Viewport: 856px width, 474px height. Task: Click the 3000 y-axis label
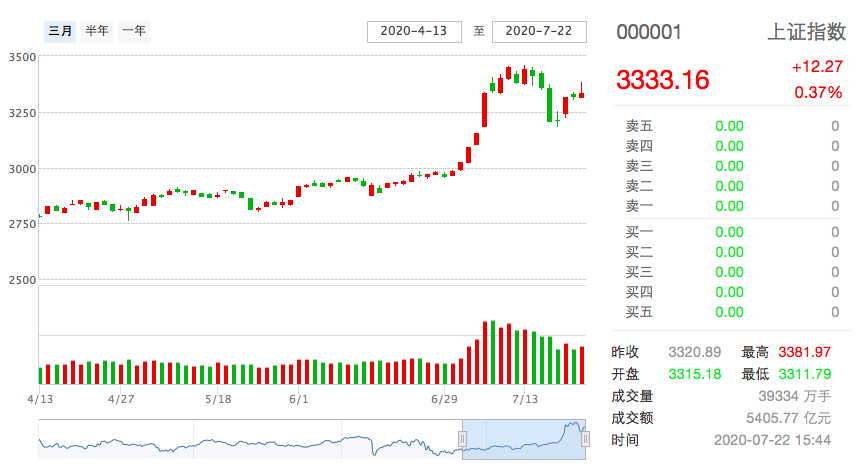pos(22,169)
